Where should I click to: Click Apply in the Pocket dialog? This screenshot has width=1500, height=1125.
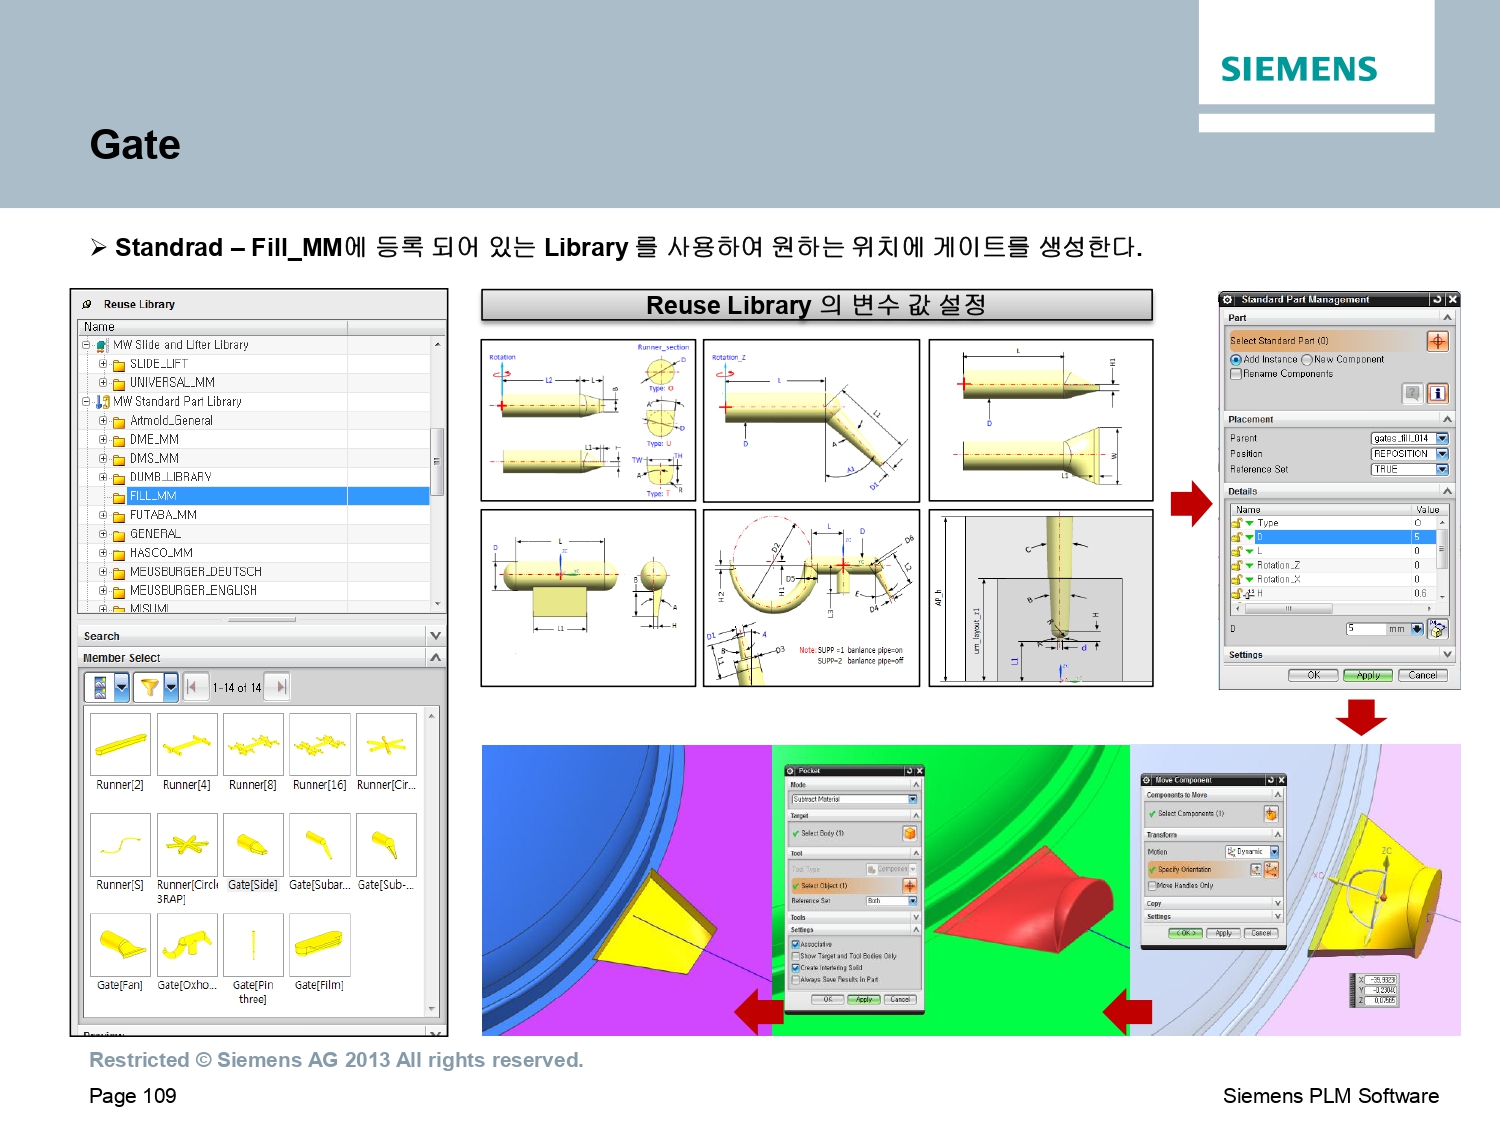tap(864, 999)
